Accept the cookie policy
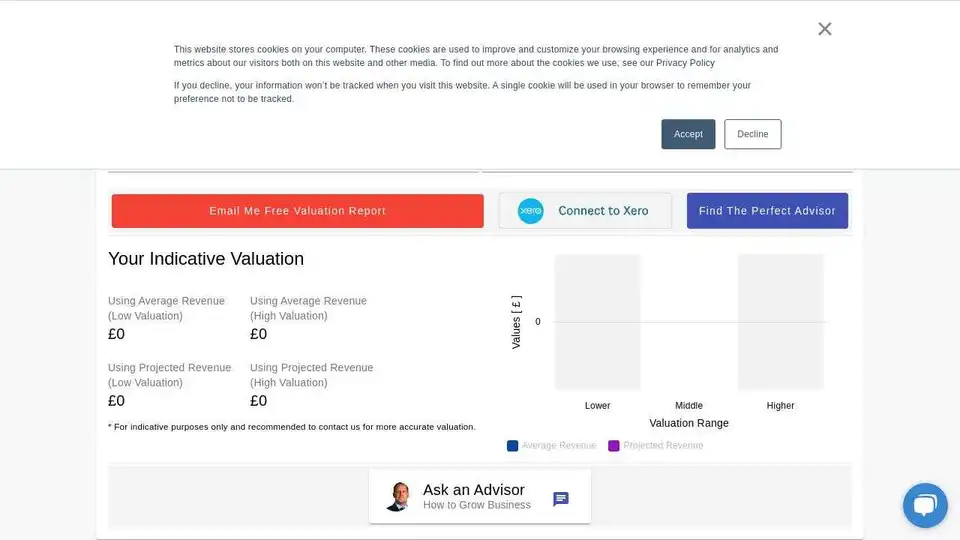This screenshot has width=960, height=540. point(688,134)
